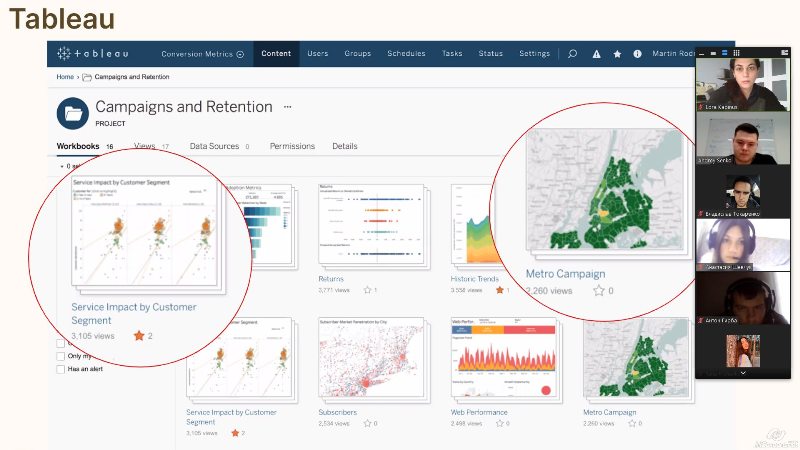Screen dimensions: 800x450
Task: Open the Settings tab
Action: tap(534, 54)
